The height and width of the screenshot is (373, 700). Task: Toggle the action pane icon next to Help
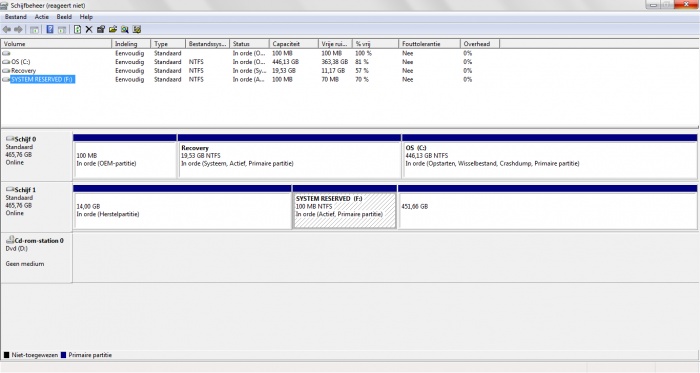(62, 30)
